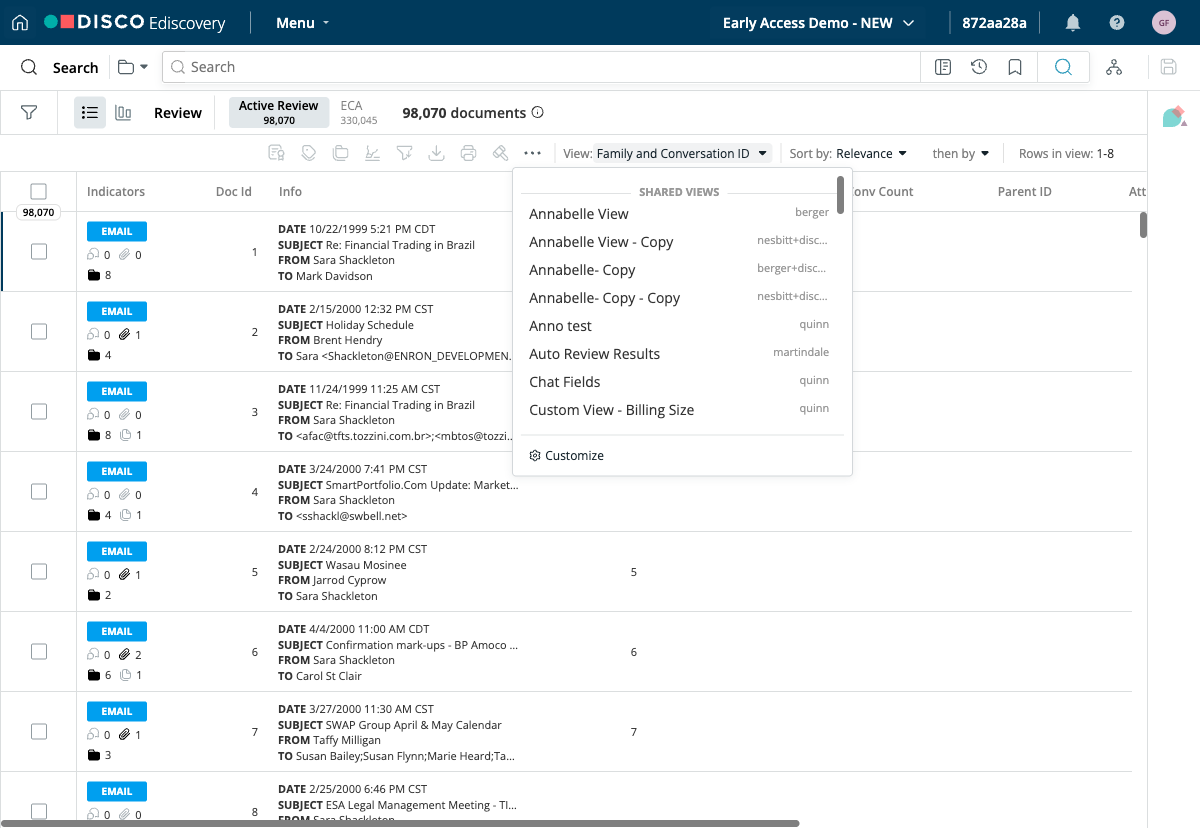Switch to bar chart analytics view

pos(123,113)
